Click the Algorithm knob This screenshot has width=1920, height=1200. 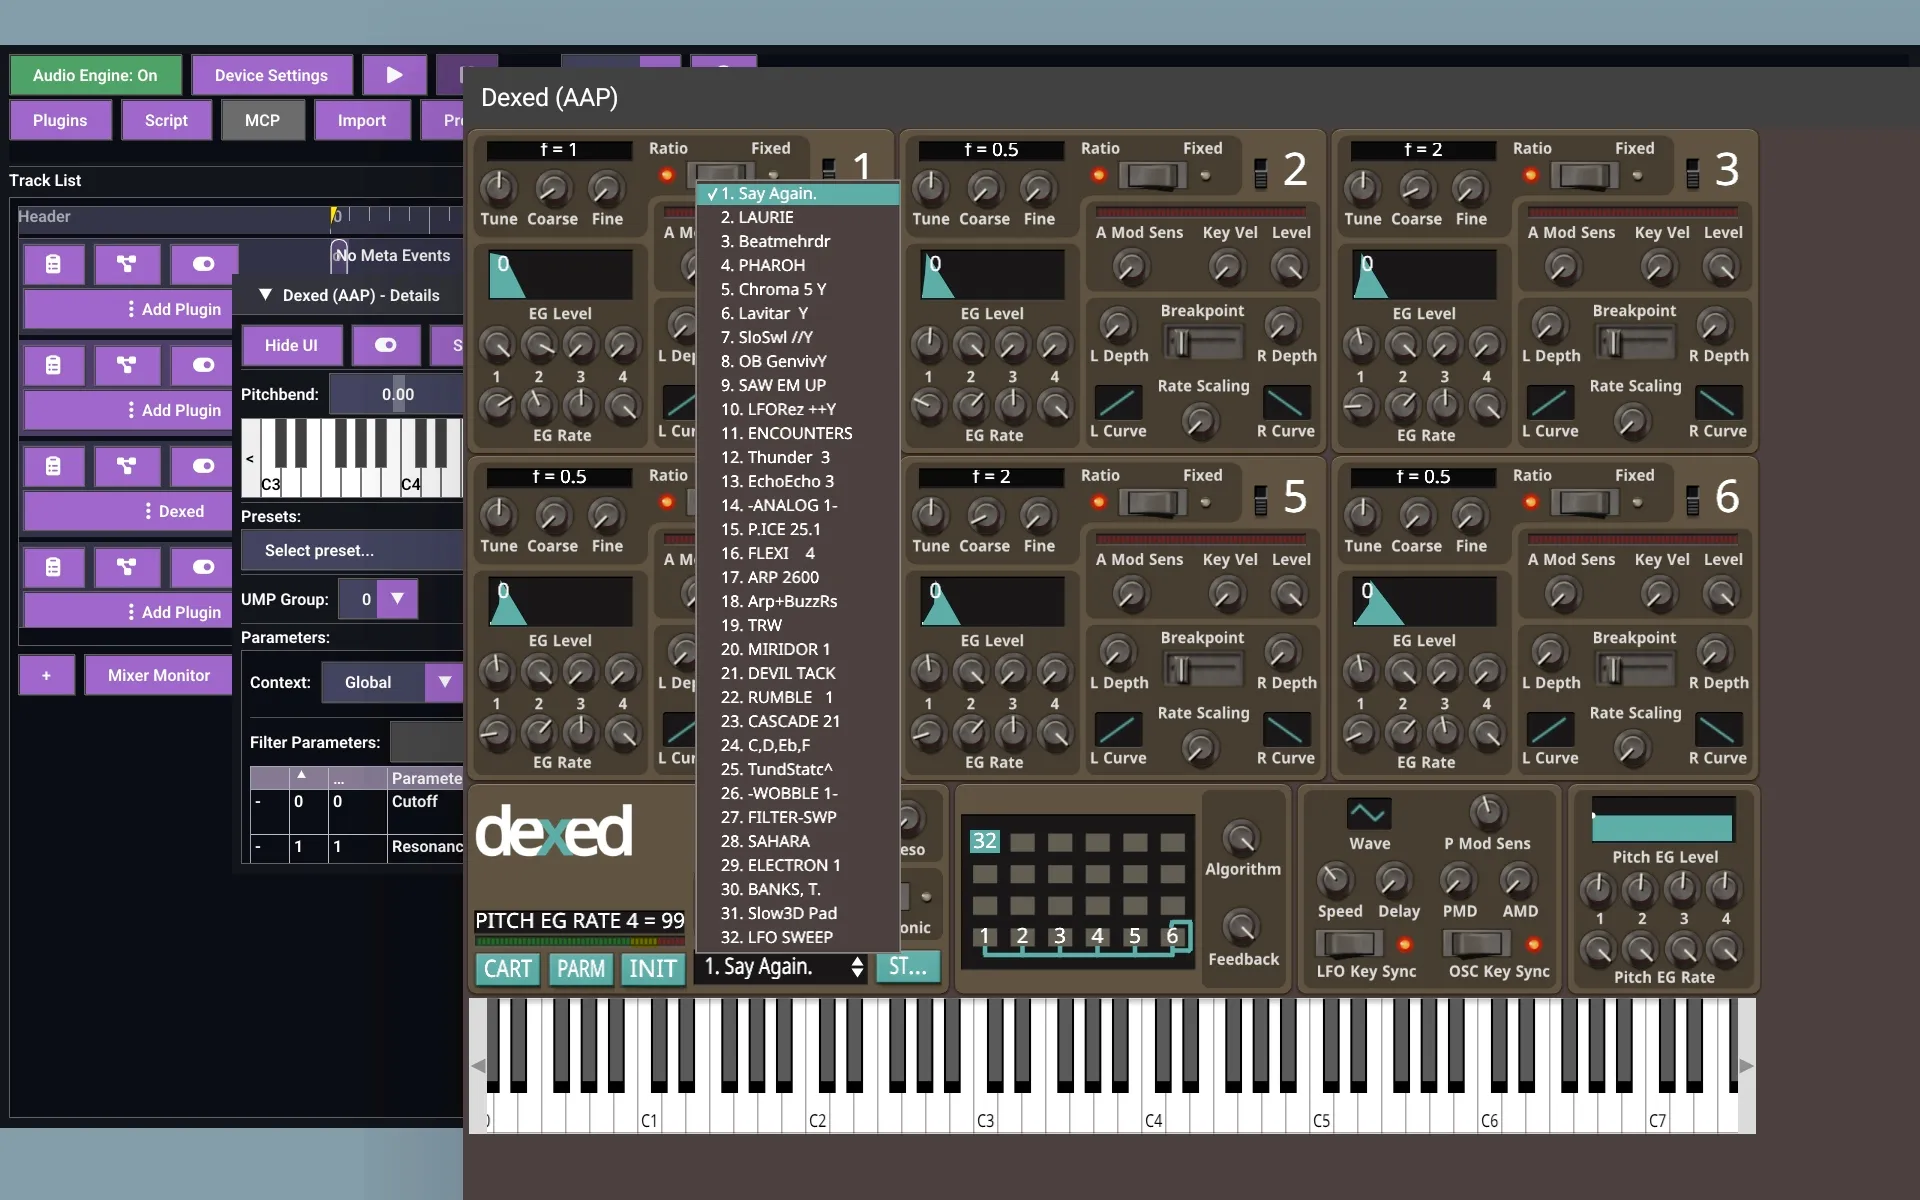(1241, 838)
